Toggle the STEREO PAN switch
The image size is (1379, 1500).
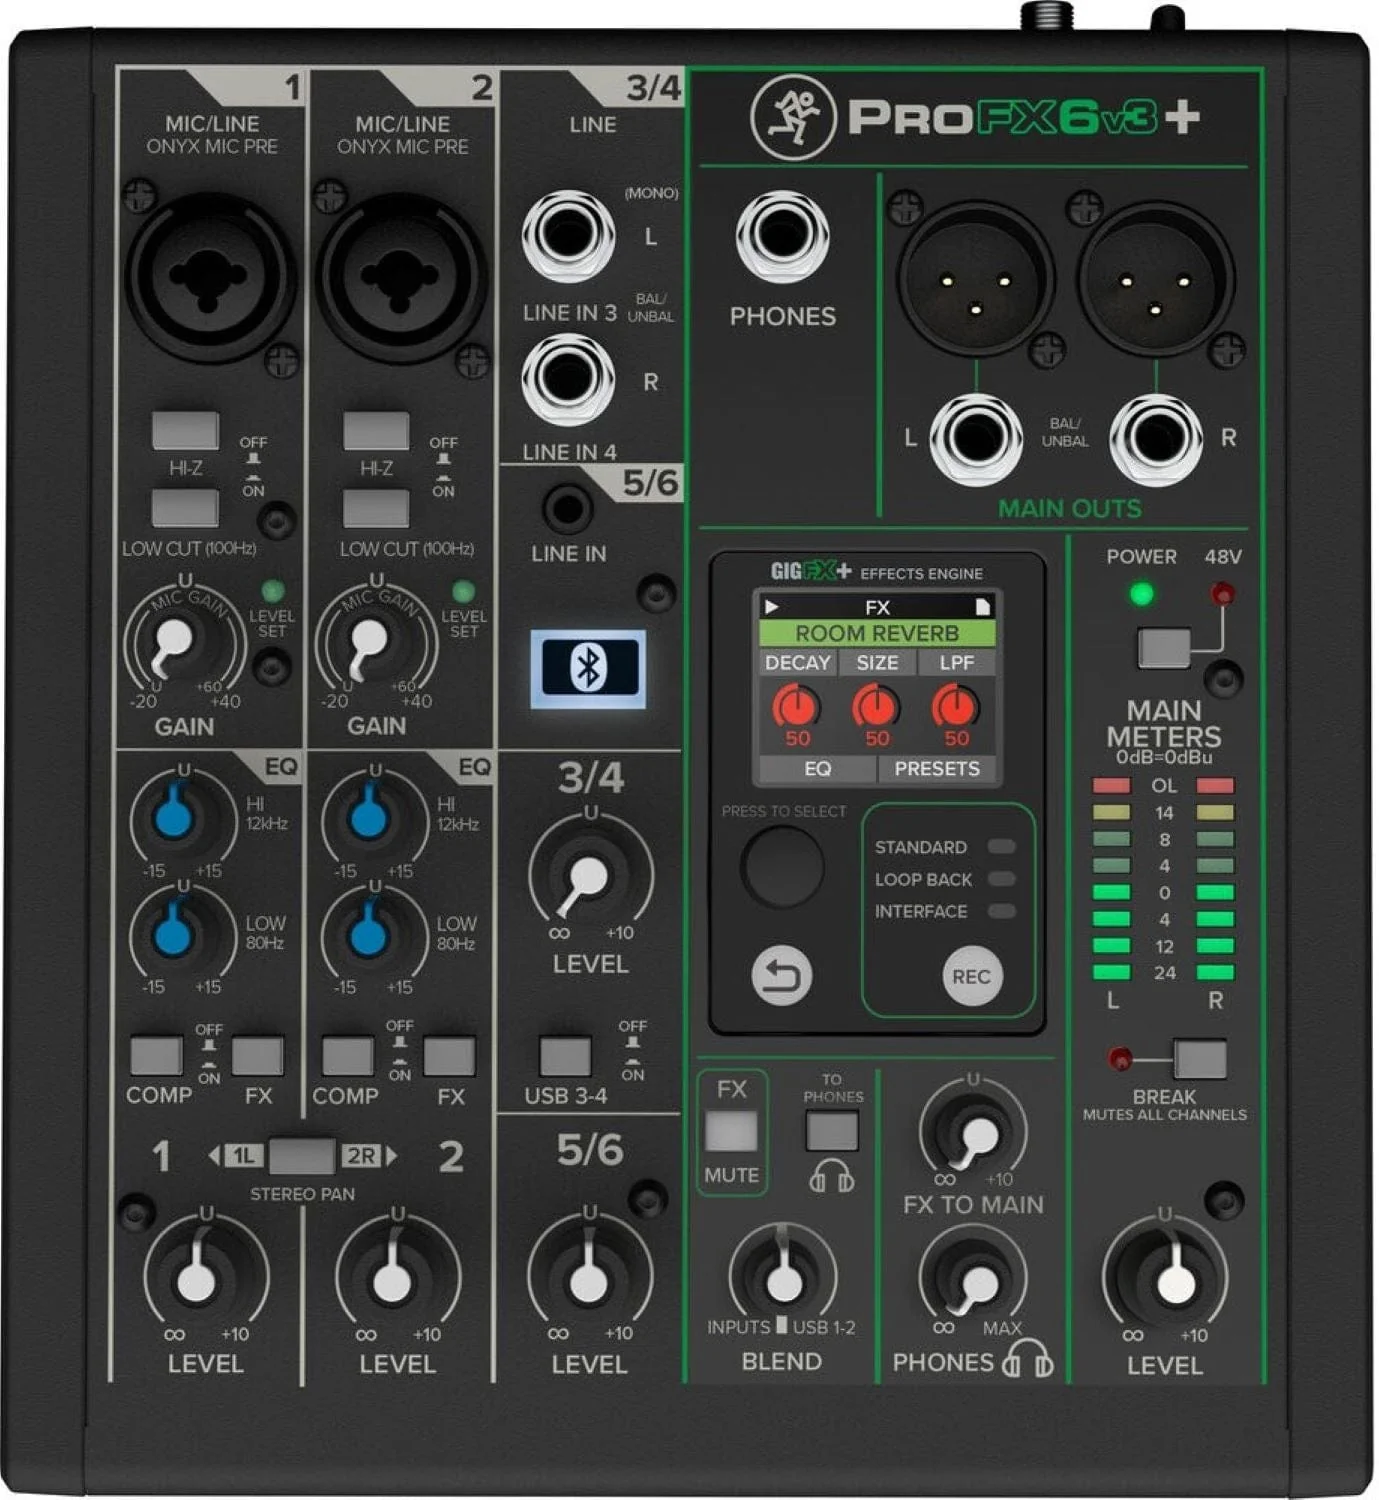point(301,1156)
